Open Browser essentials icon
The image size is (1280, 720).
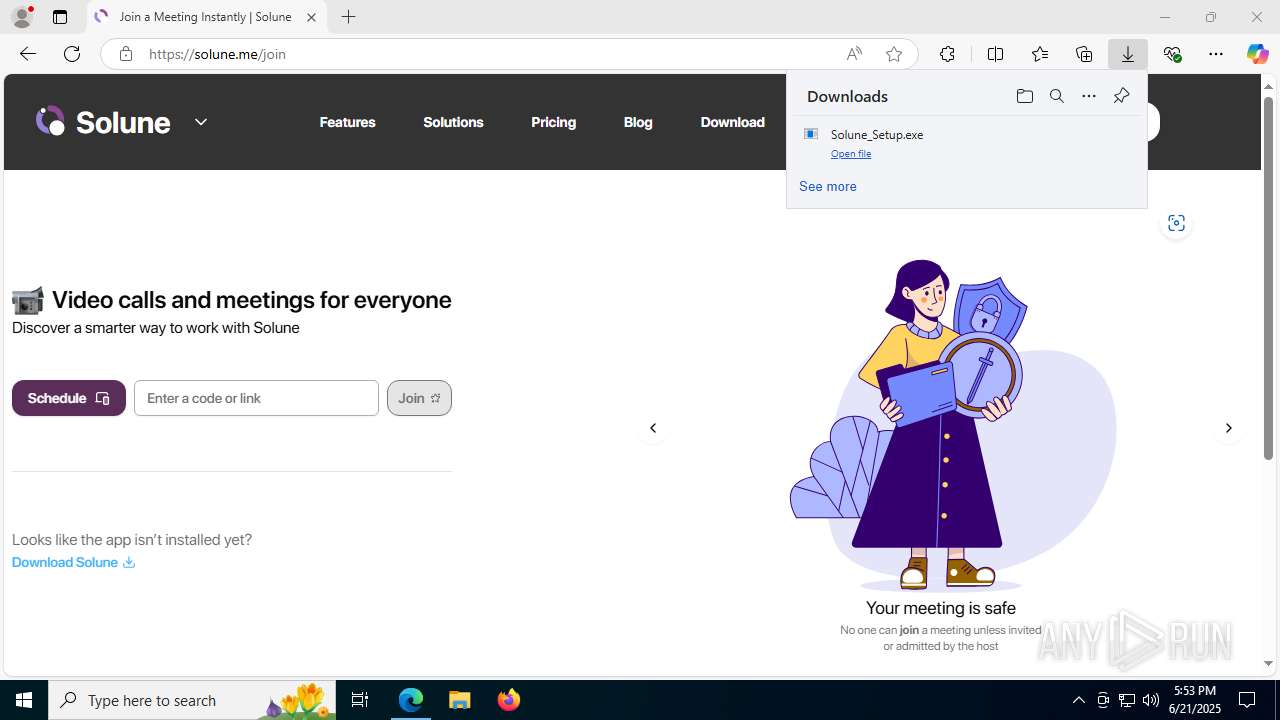pyautogui.click(x=1172, y=54)
